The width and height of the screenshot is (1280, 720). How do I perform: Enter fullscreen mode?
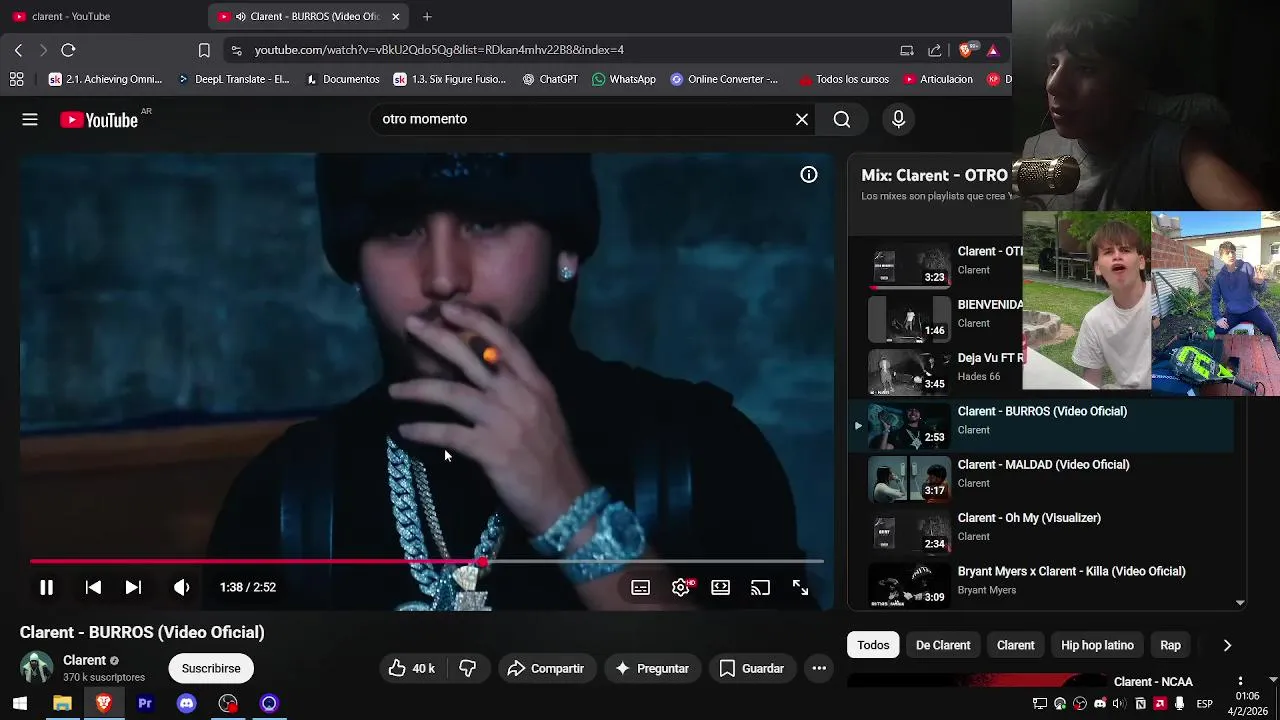click(x=801, y=588)
